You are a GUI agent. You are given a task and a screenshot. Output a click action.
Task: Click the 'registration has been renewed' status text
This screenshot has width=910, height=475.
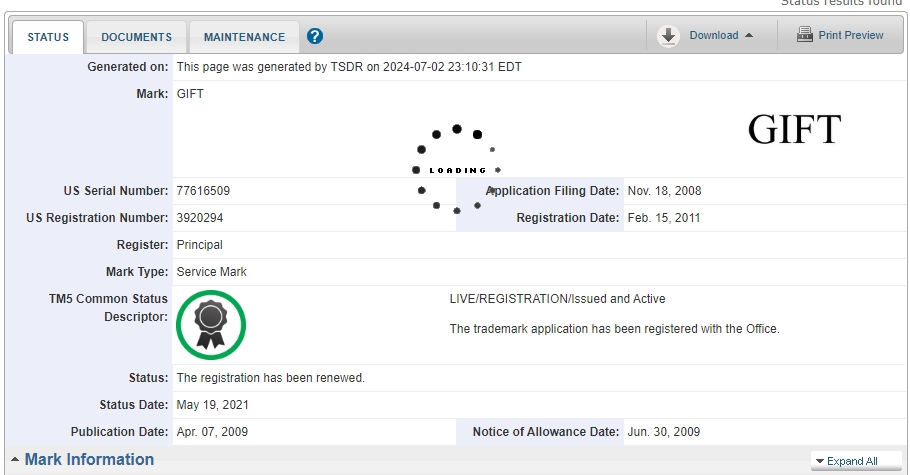pyautogui.click(x=270, y=378)
